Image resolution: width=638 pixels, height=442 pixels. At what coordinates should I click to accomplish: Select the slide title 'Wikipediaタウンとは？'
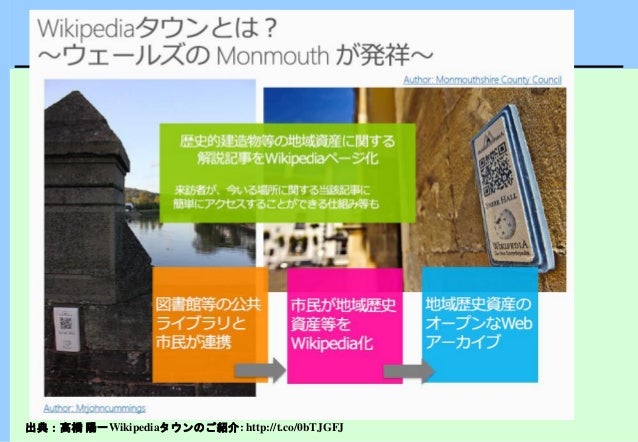point(157,28)
